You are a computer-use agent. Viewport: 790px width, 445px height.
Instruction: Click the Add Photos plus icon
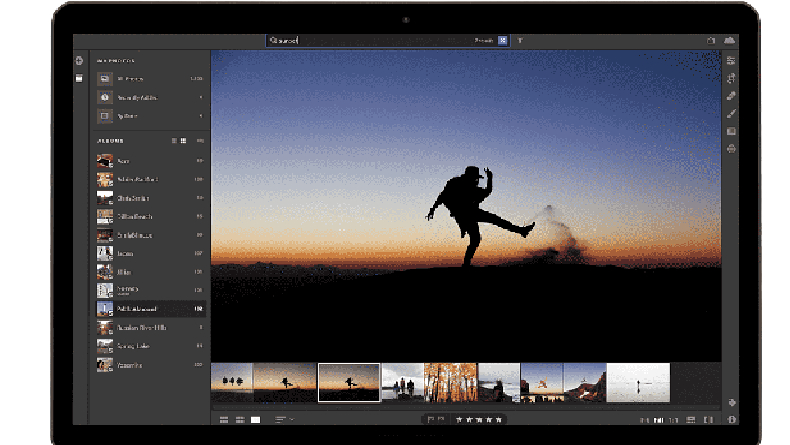(79, 60)
